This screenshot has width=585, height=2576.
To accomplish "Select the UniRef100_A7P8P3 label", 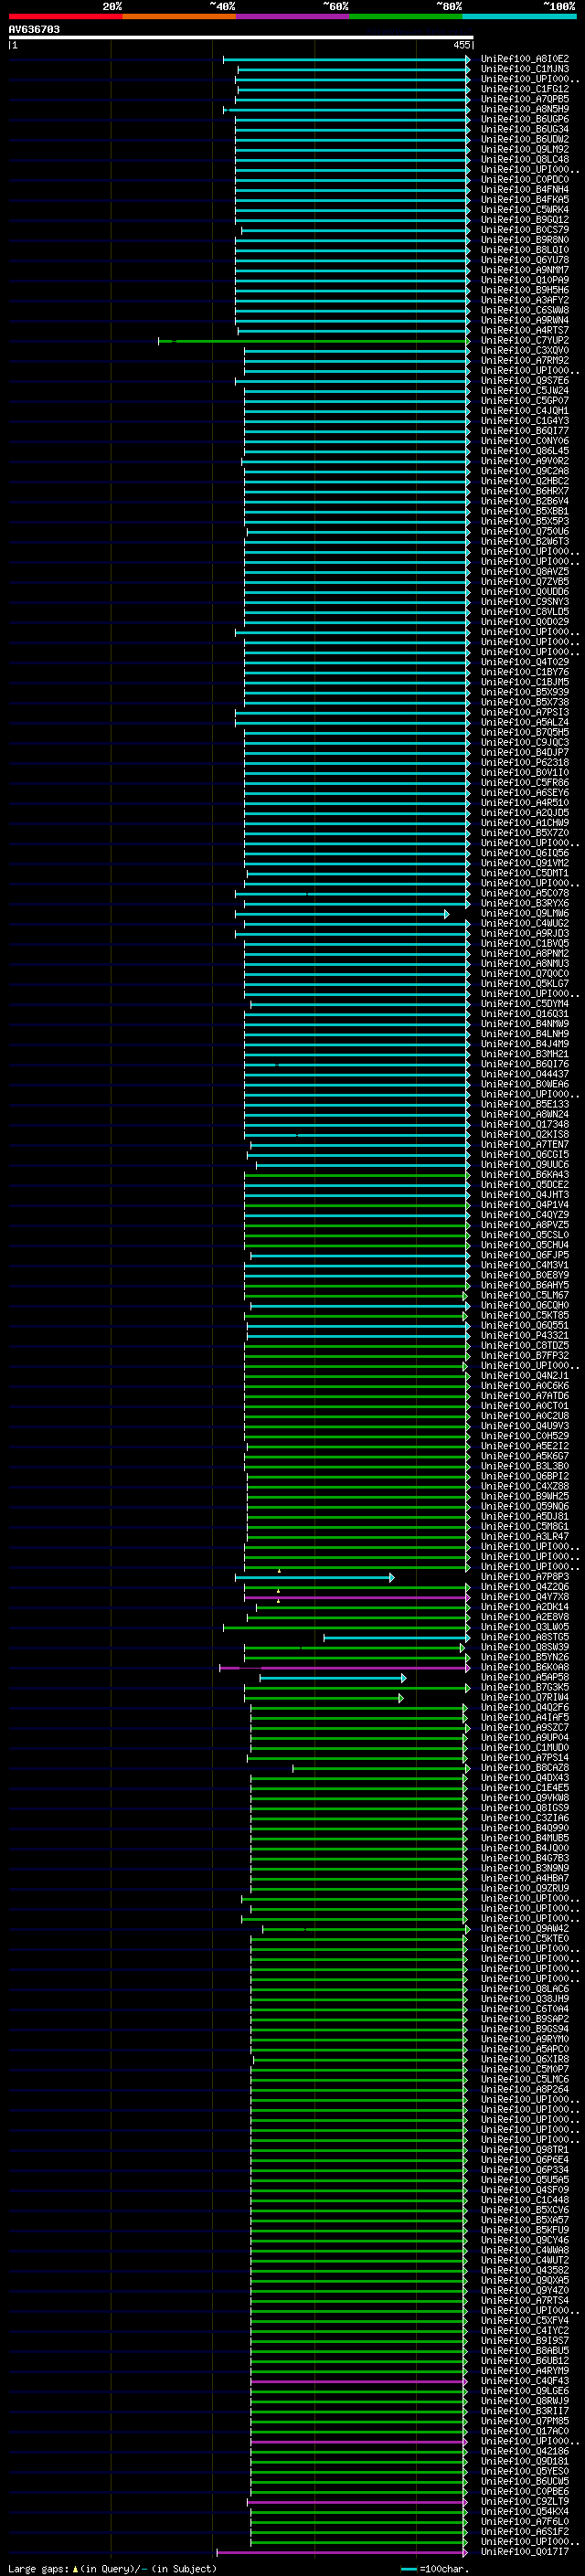I will [525, 1577].
